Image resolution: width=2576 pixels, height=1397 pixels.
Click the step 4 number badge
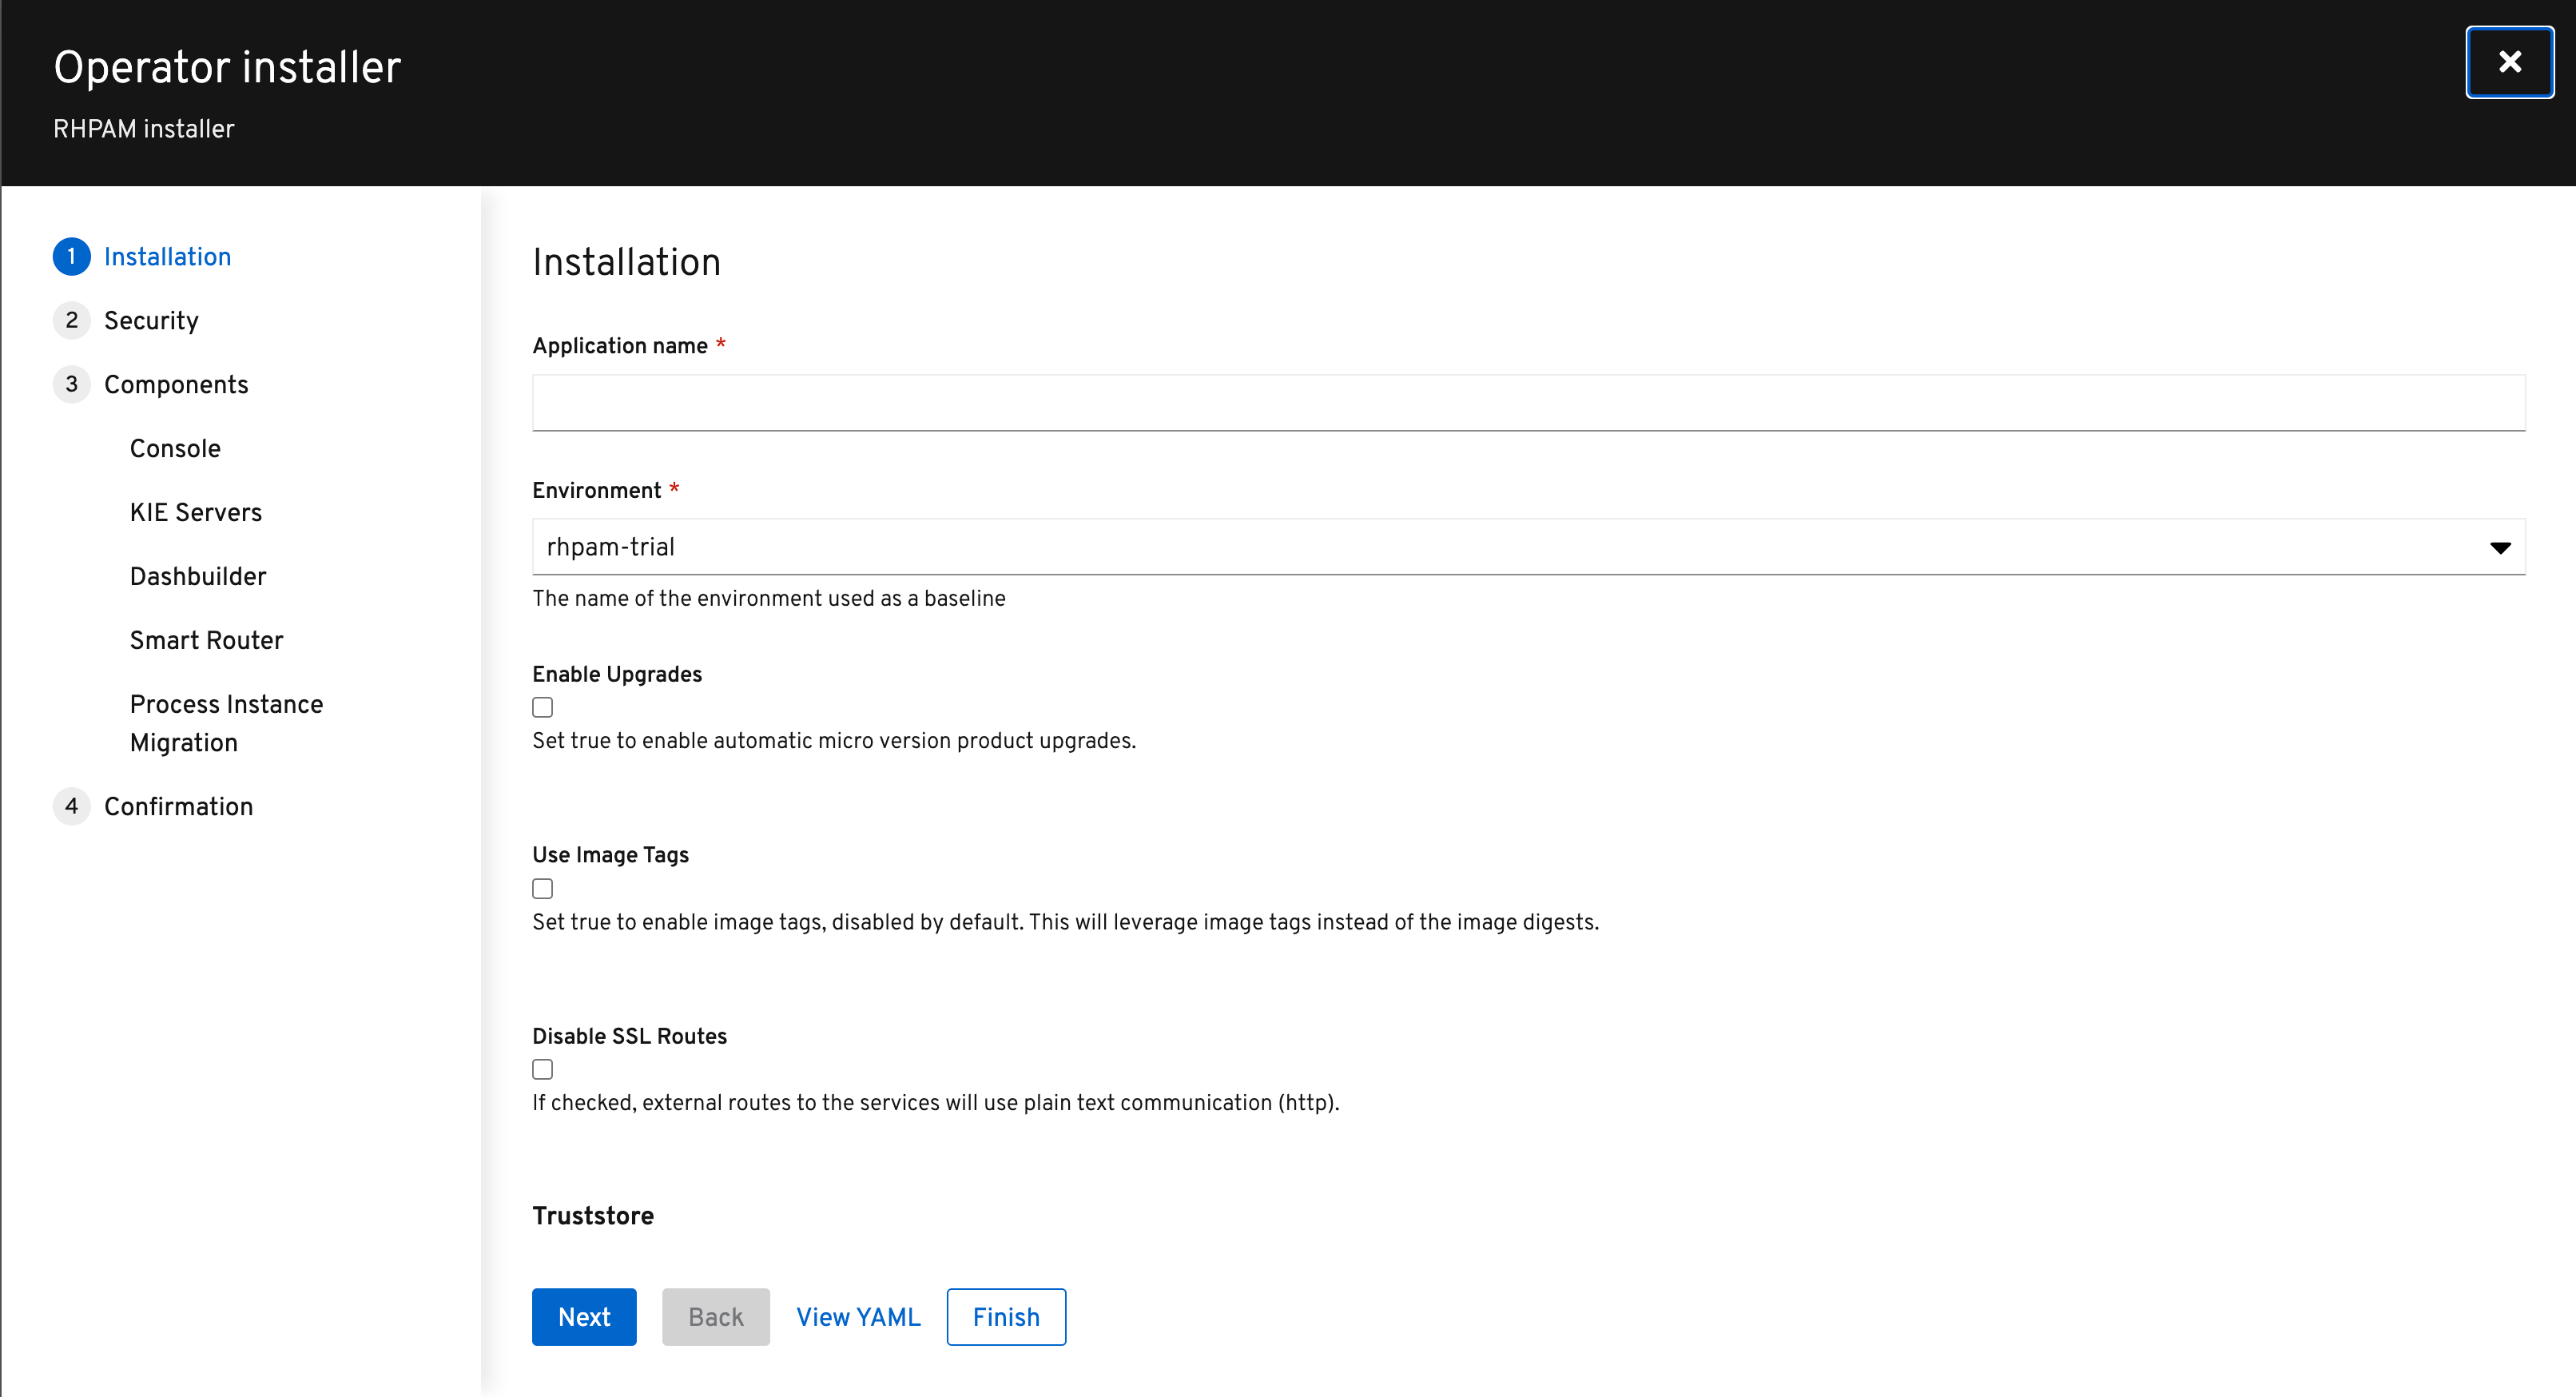(71, 807)
